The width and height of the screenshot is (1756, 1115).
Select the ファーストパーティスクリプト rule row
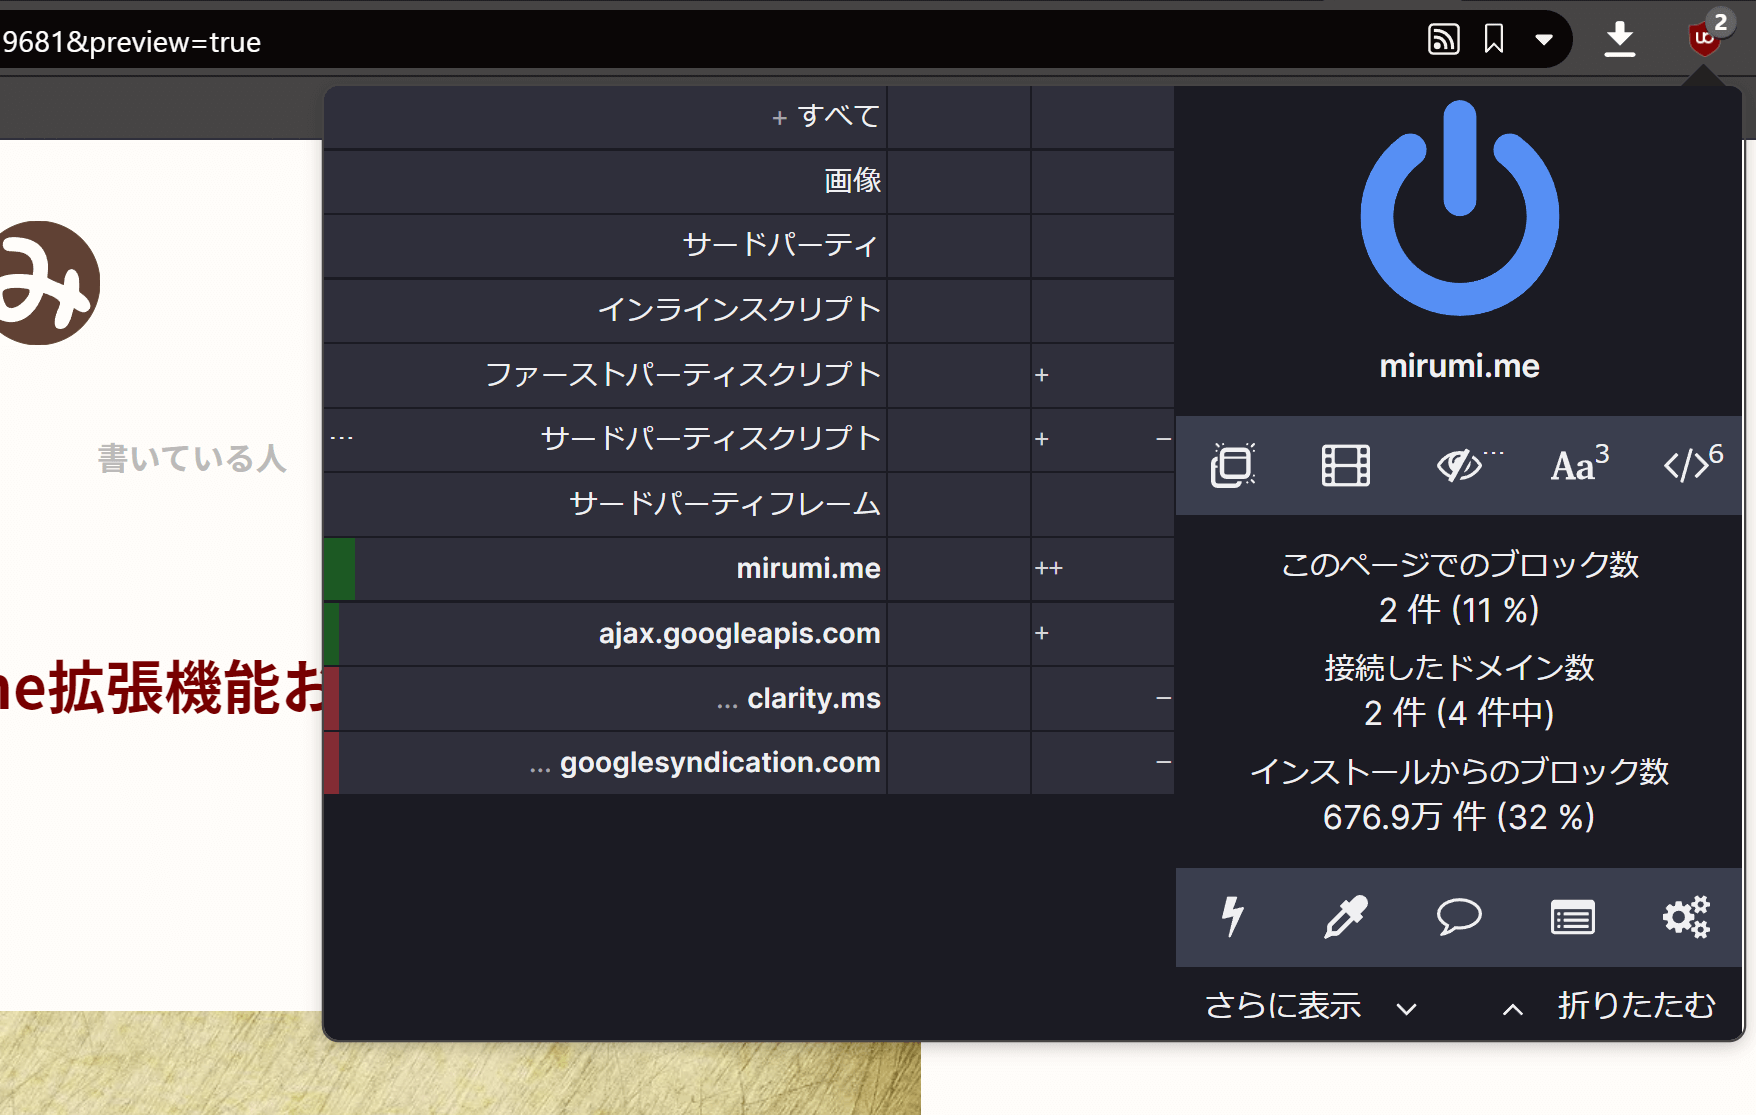coord(605,375)
